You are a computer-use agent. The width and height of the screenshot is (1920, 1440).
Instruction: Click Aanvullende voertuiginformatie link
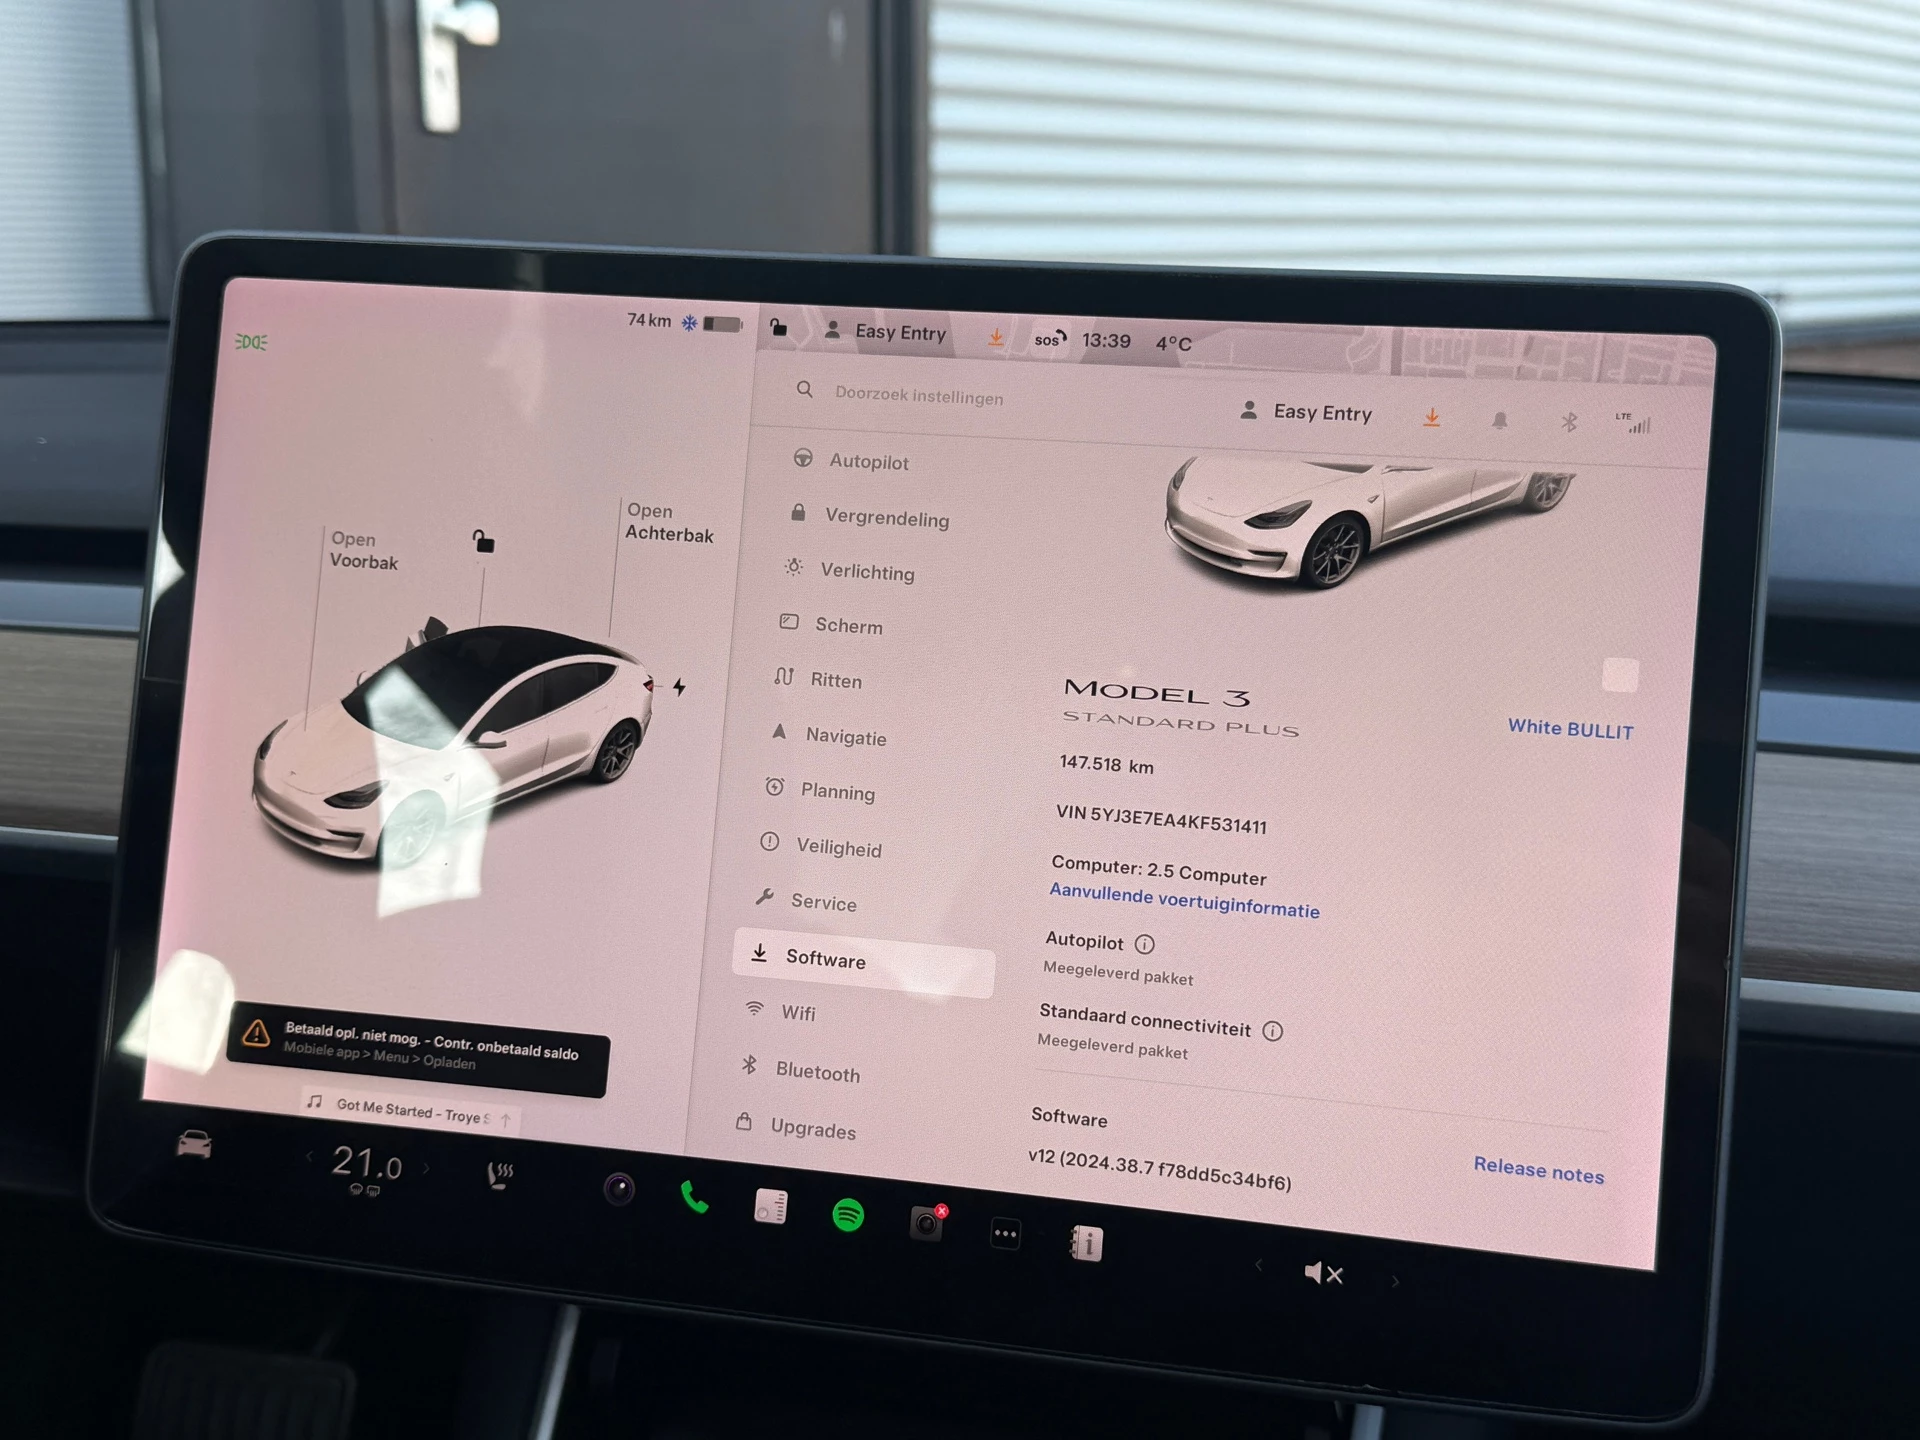tap(1184, 909)
